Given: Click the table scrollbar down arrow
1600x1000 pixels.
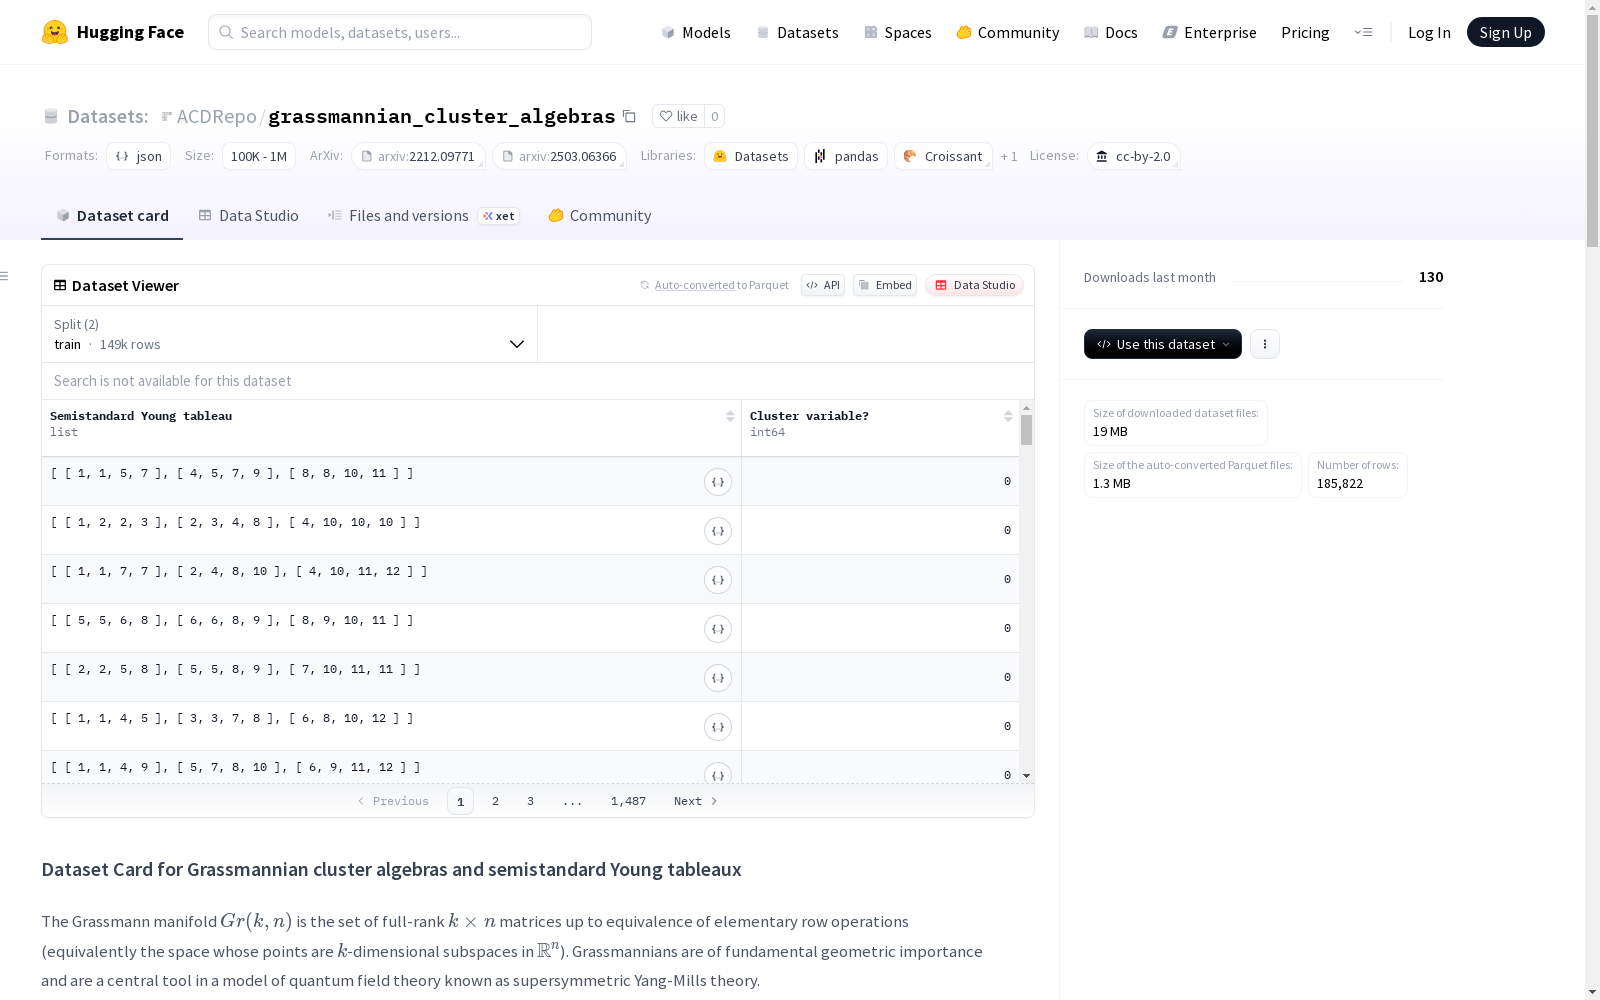Looking at the screenshot, I should (x=1026, y=776).
